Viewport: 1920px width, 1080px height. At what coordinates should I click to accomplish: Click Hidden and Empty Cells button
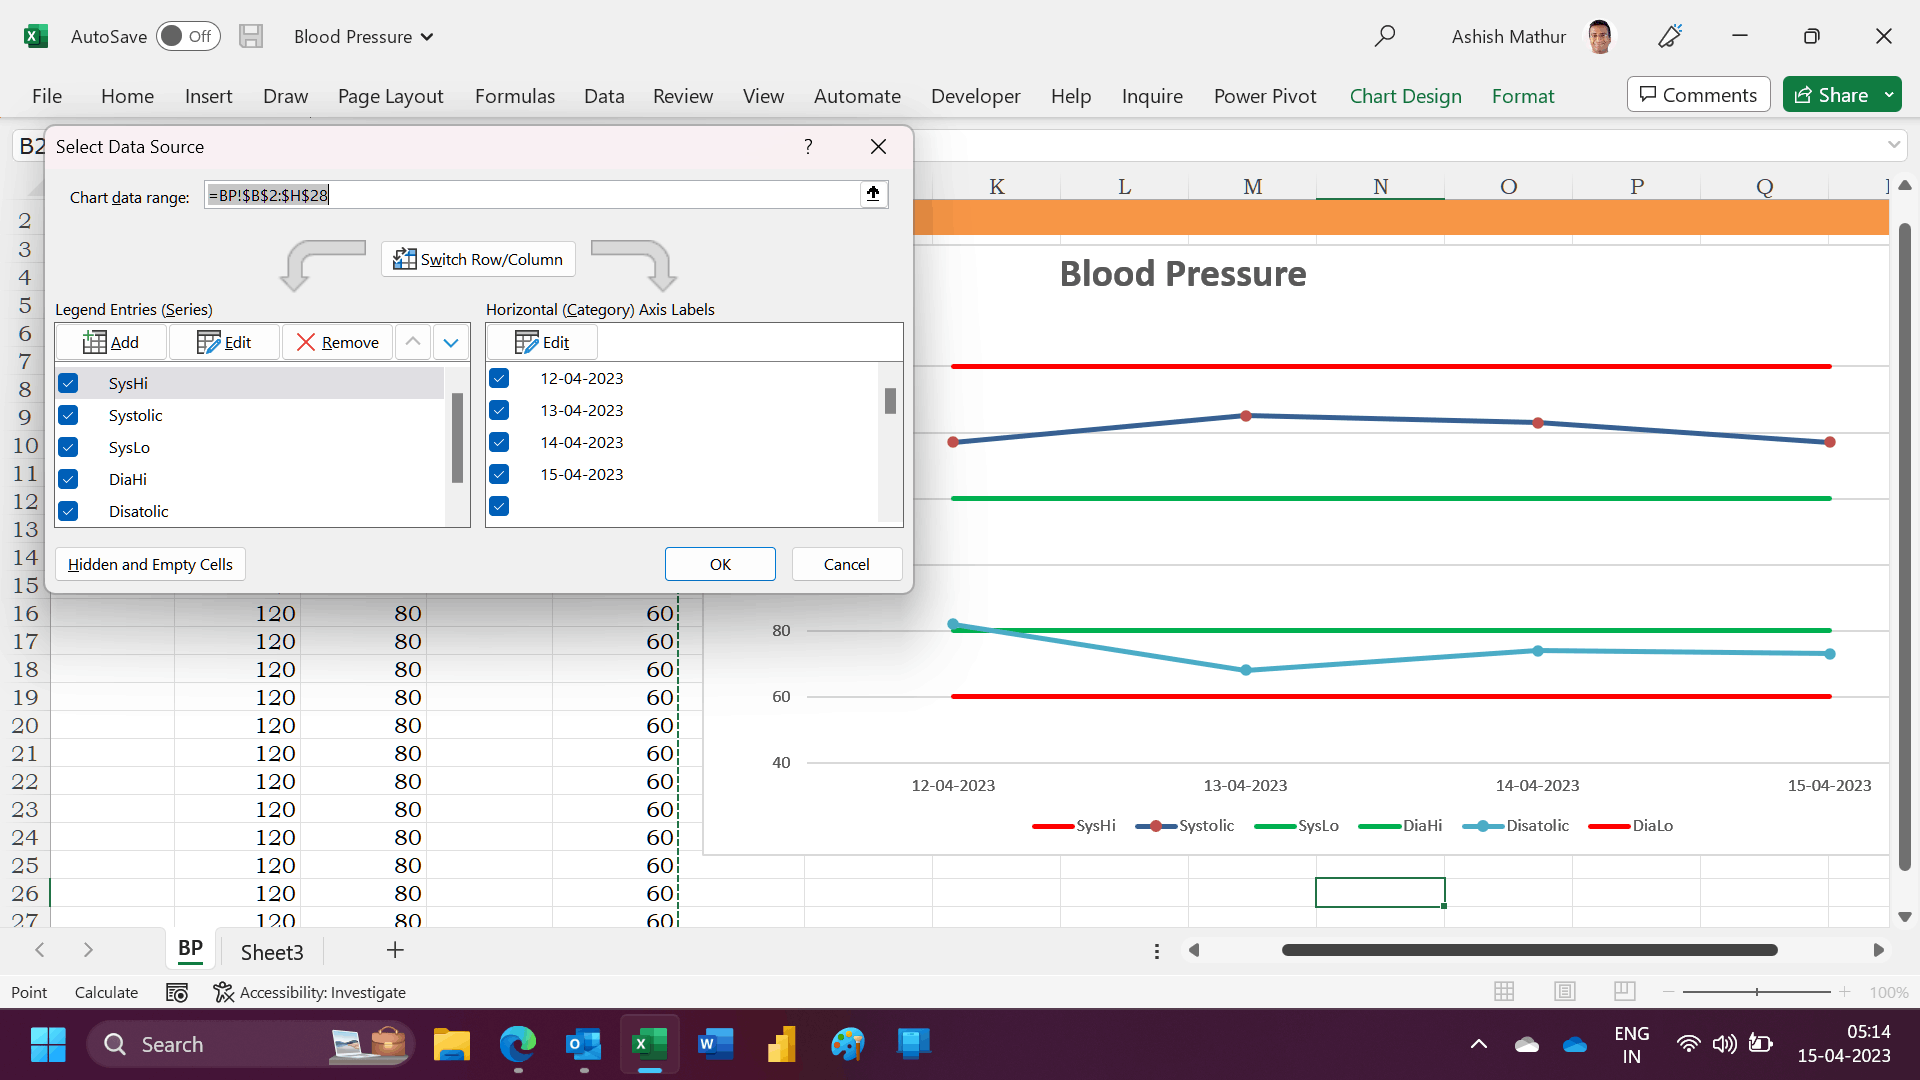tap(150, 564)
